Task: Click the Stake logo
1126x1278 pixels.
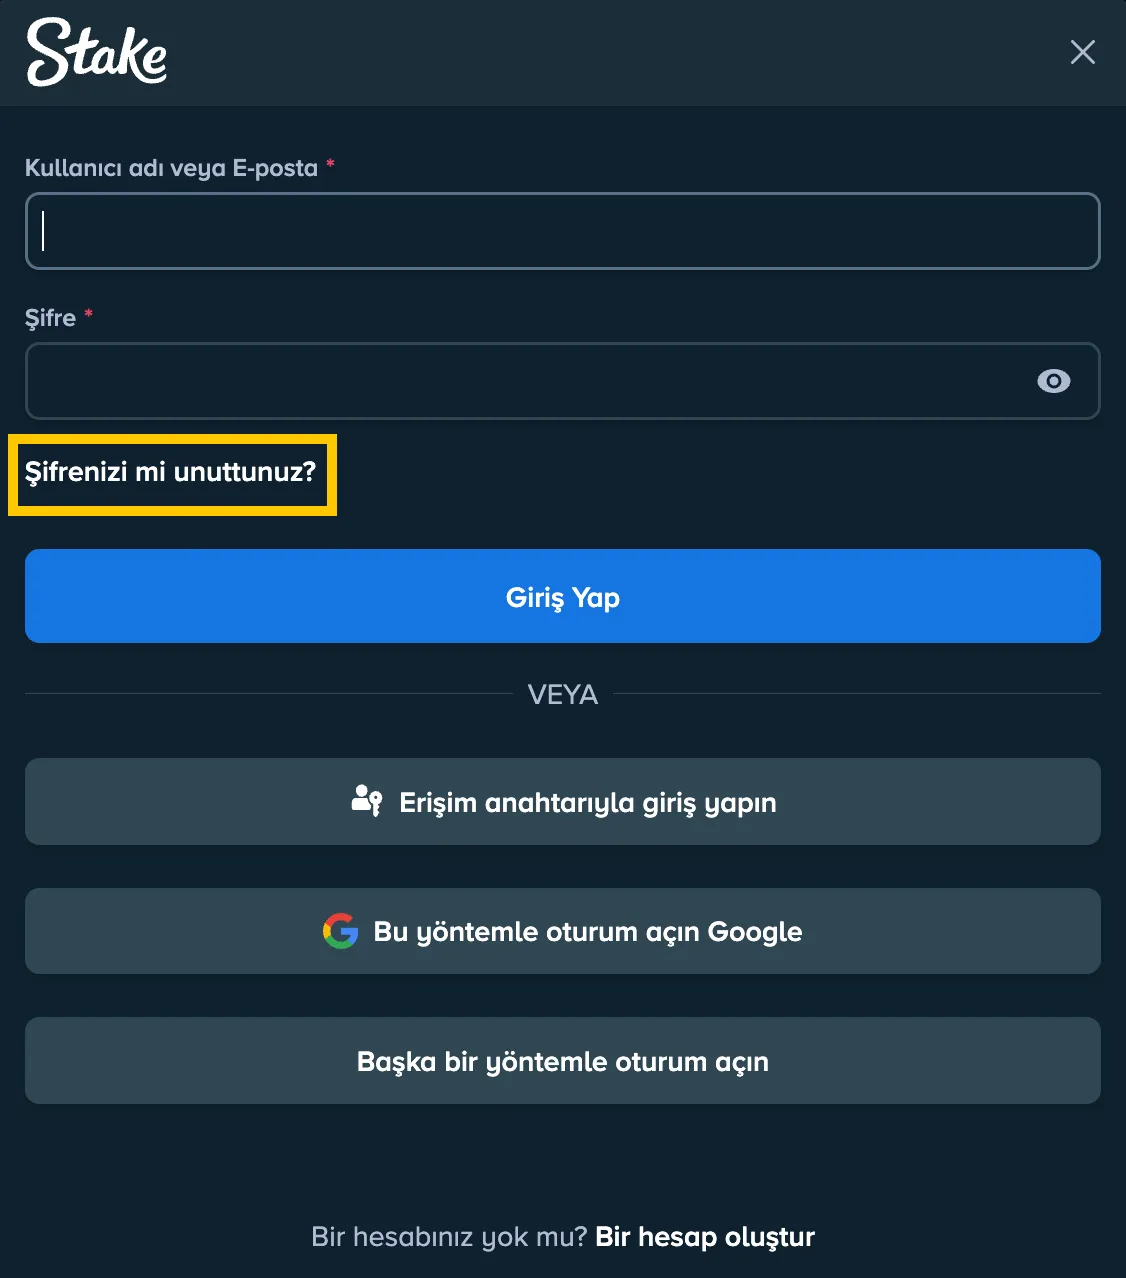Action: coord(95,53)
